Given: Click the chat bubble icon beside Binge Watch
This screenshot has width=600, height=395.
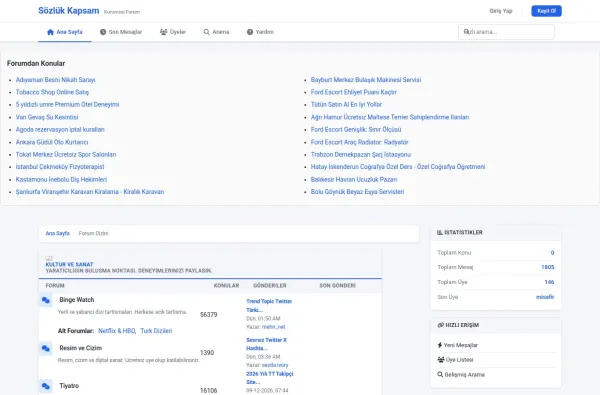Looking at the screenshot, I should pos(46,300).
